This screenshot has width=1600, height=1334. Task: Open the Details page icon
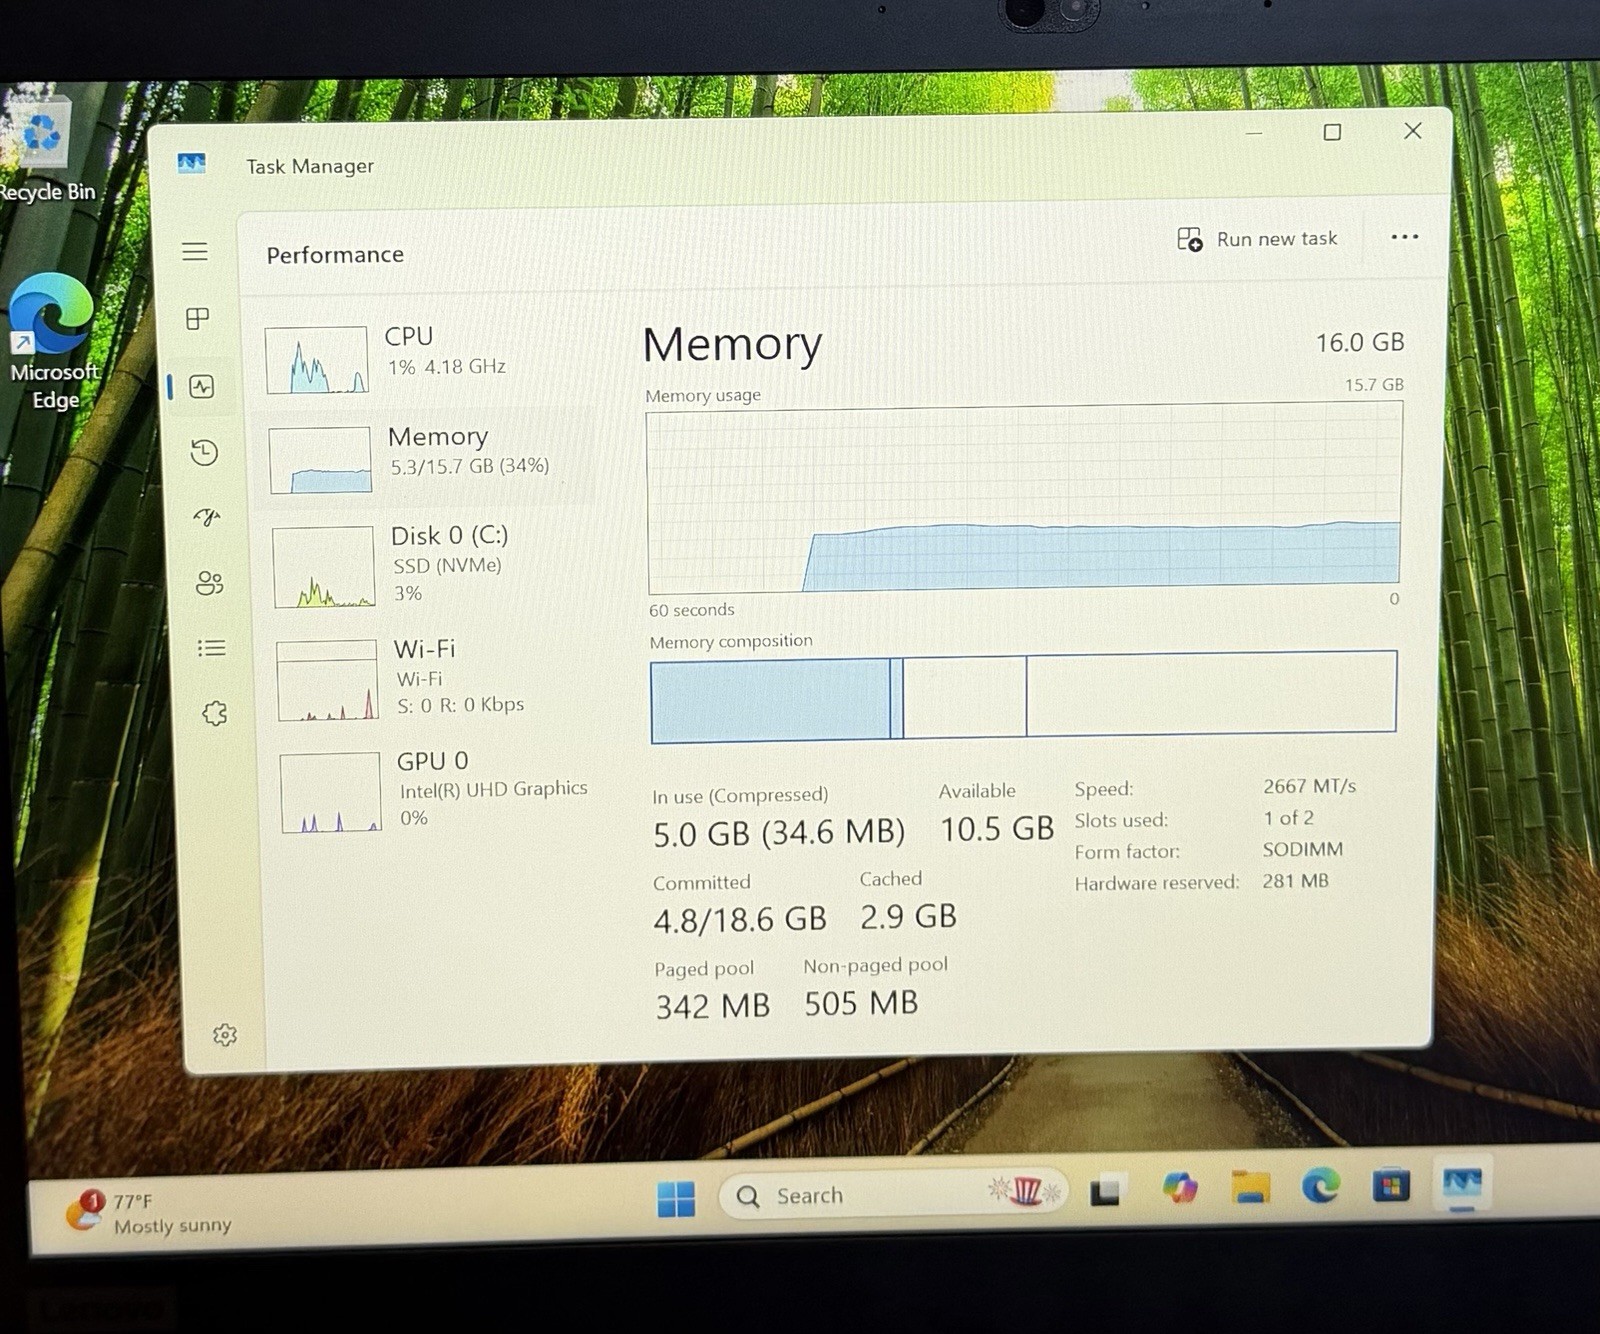pyautogui.click(x=212, y=648)
